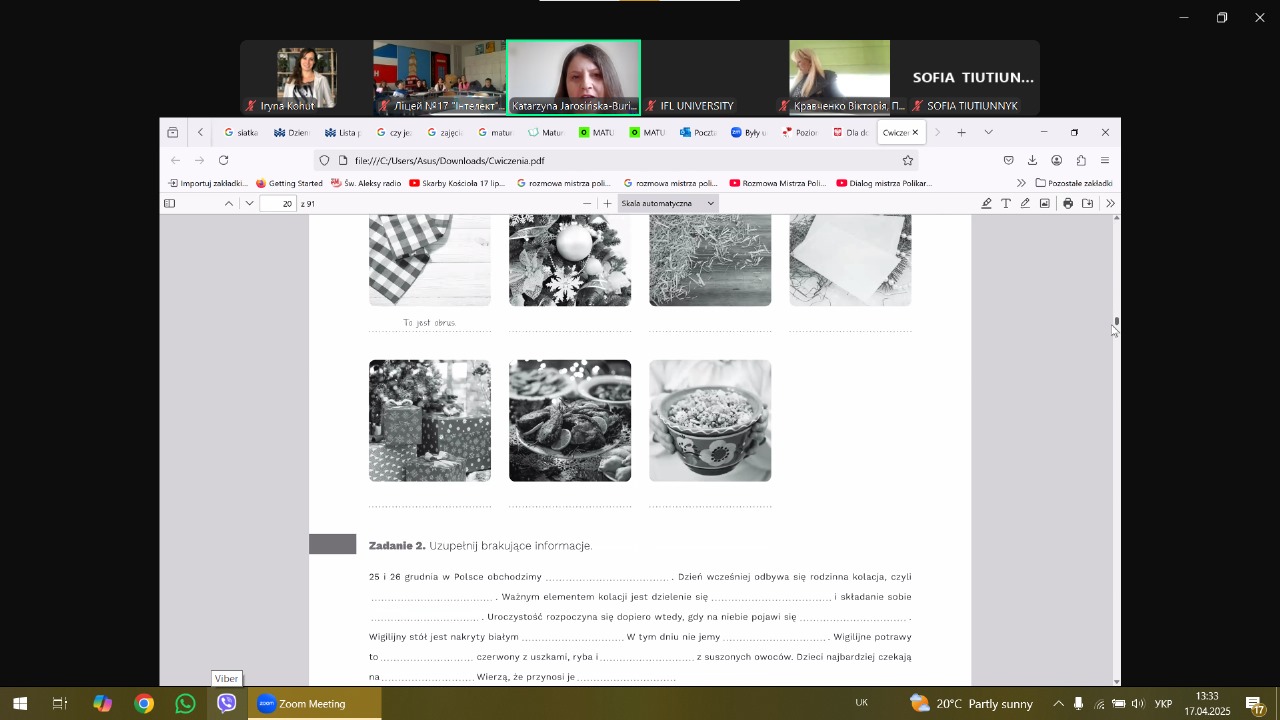
Task: Open Chrome from taskbar
Action: click(x=144, y=703)
